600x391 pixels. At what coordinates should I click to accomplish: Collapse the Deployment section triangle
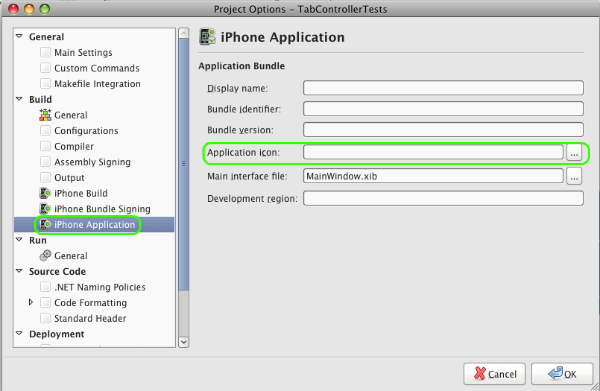(19, 333)
